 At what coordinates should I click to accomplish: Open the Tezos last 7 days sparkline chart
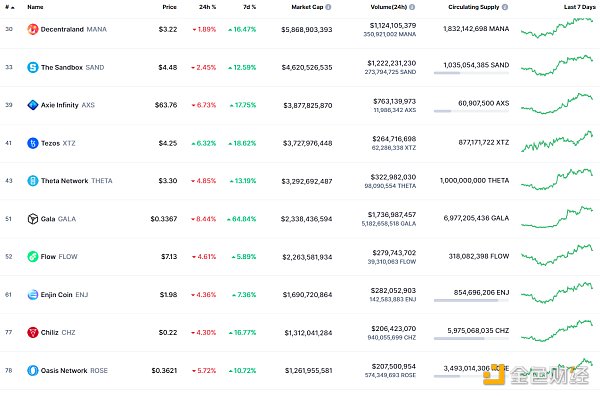[x=557, y=142]
